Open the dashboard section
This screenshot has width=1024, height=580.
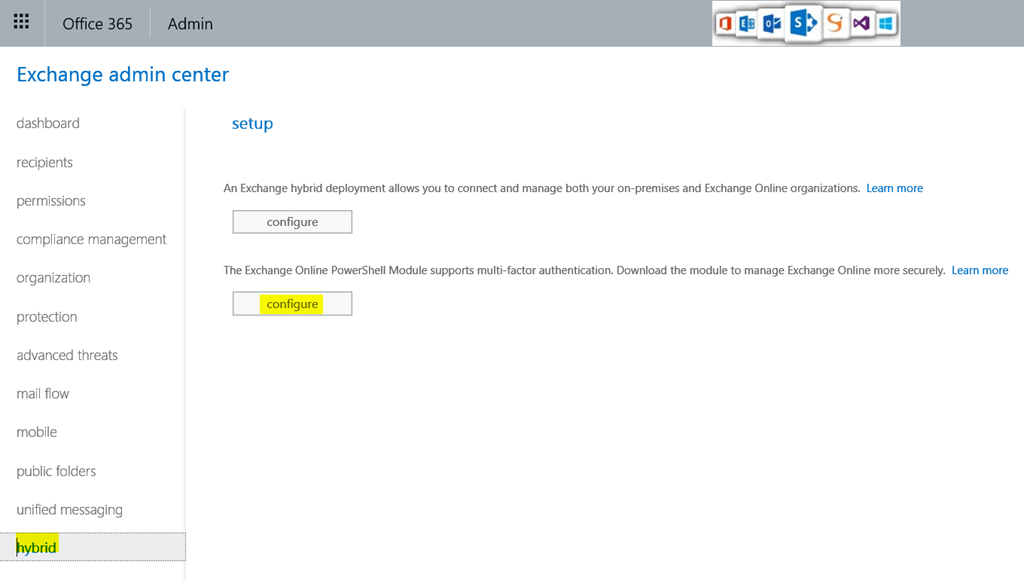coord(48,123)
